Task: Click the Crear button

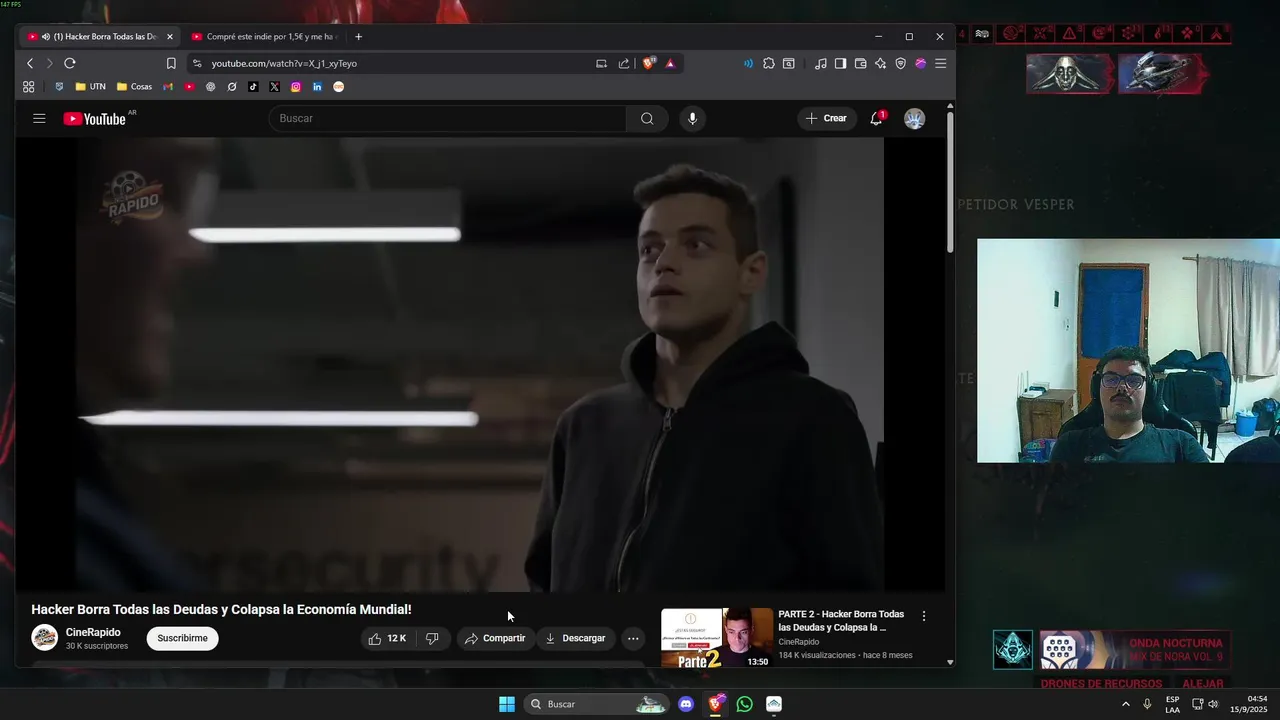Action: [826, 118]
